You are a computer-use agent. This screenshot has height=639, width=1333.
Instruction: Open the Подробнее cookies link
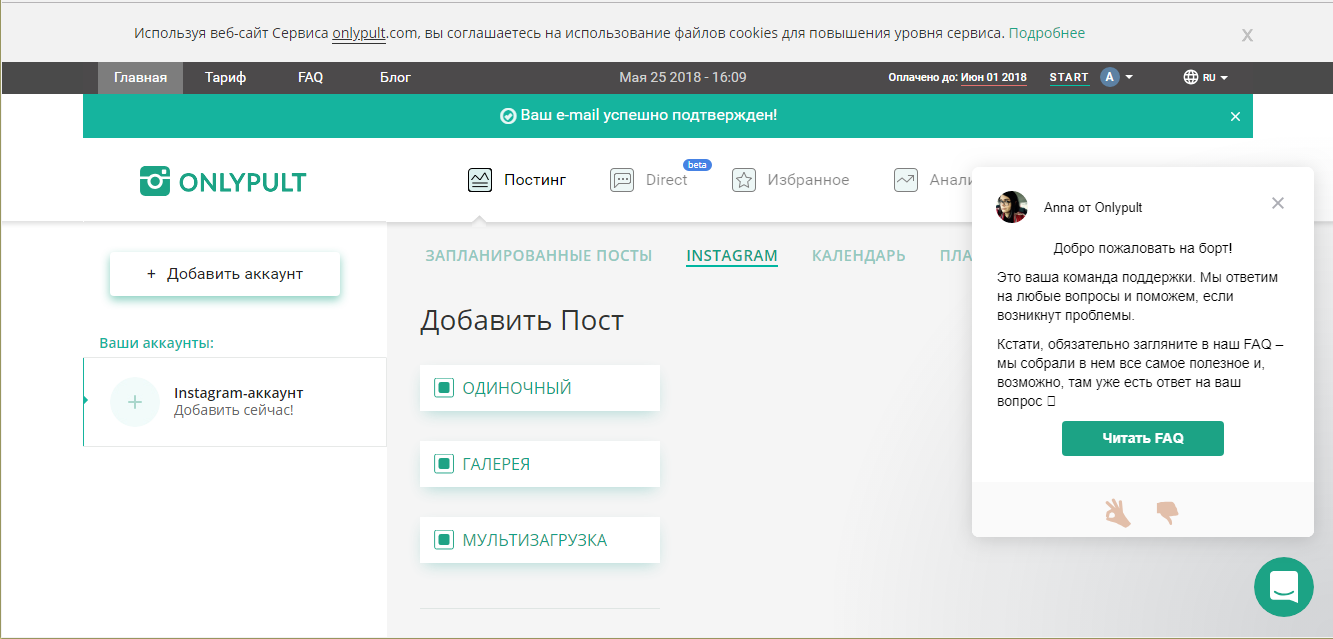pyautogui.click(x=1047, y=32)
